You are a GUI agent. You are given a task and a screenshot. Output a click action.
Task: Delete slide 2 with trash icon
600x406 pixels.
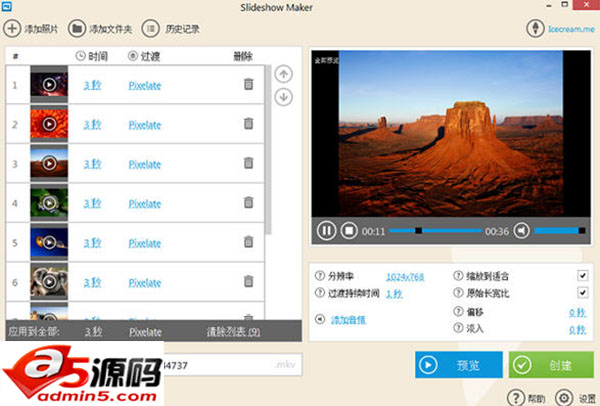pyautogui.click(x=249, y=124)
